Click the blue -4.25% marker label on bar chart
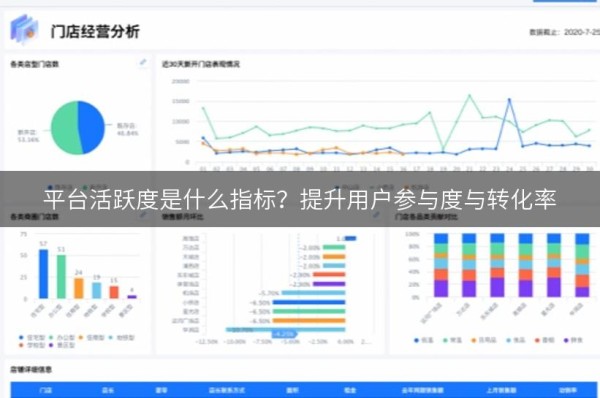Image resolution: width=600 pixels, height=398 pixels. [284, 334]
